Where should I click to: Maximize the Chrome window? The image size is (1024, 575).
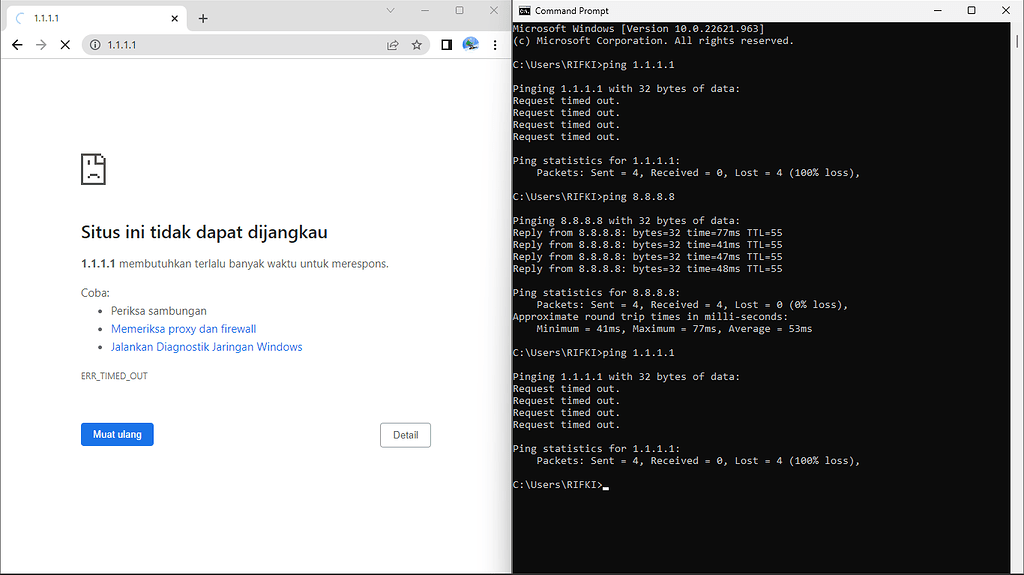pos(460,10)
